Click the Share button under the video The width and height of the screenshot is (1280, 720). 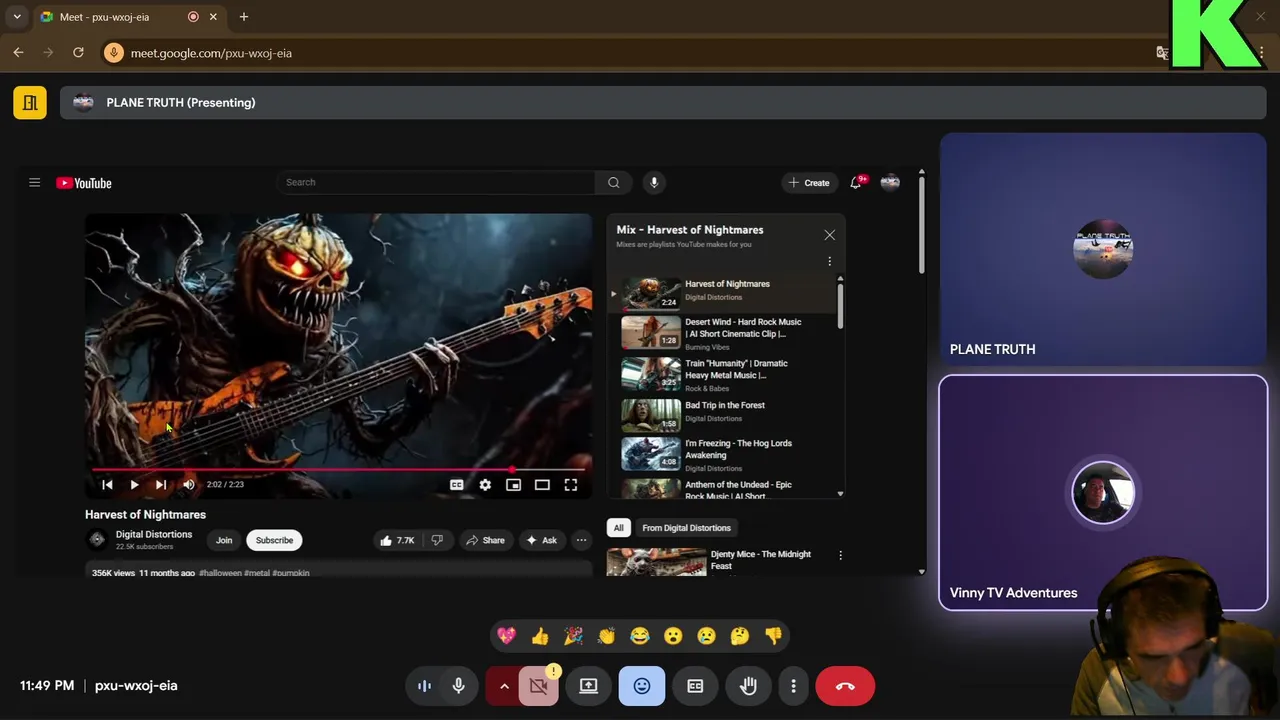pos(485,540)
